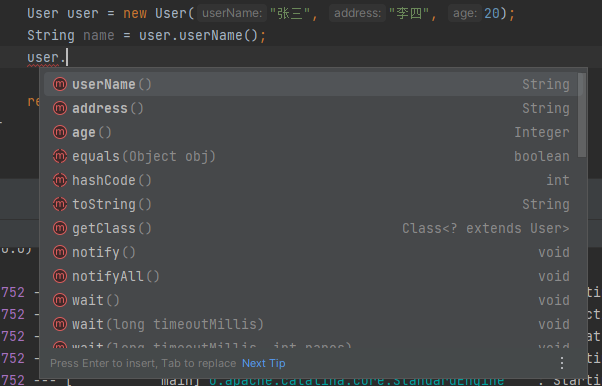The width and height of the screenshot is (602, 386).
Task: Click the method icon beside wait(long timeoutMillis)
Action: tap(60, 324)
